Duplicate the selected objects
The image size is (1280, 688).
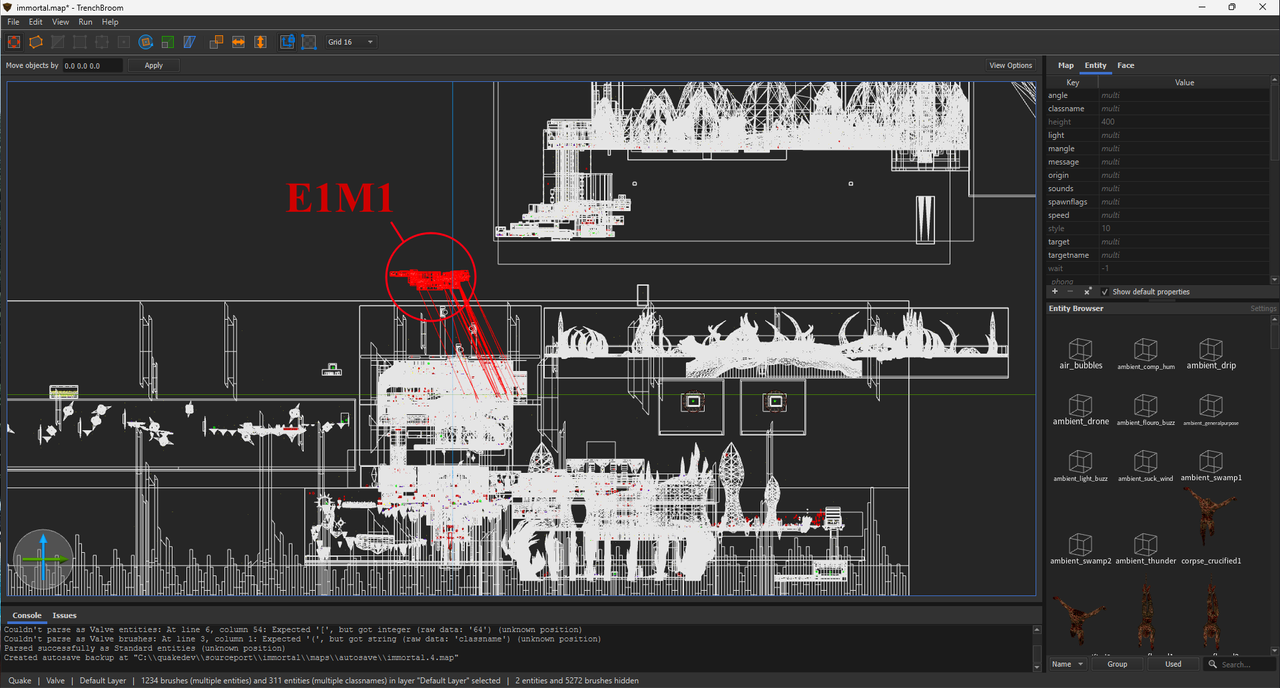216,42
